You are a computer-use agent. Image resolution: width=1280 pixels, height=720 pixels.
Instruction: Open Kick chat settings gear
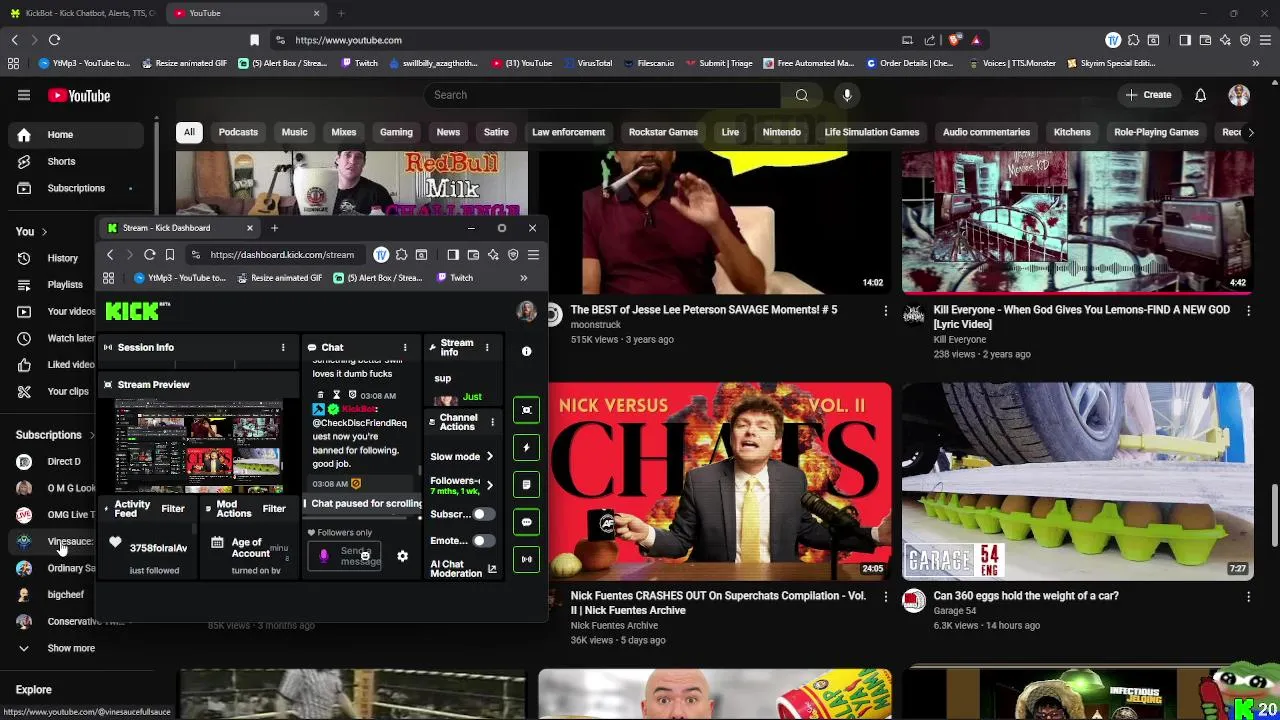[x=402, y=556]
